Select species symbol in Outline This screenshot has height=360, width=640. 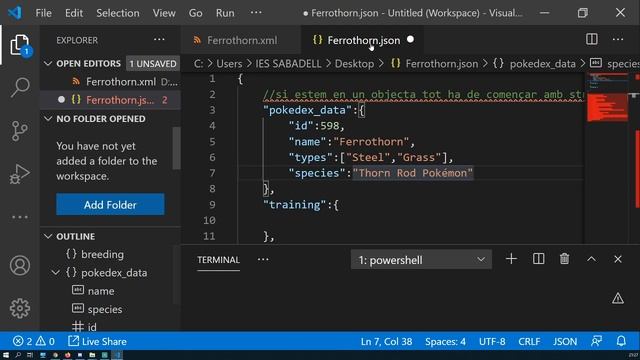tap(104, 309)
